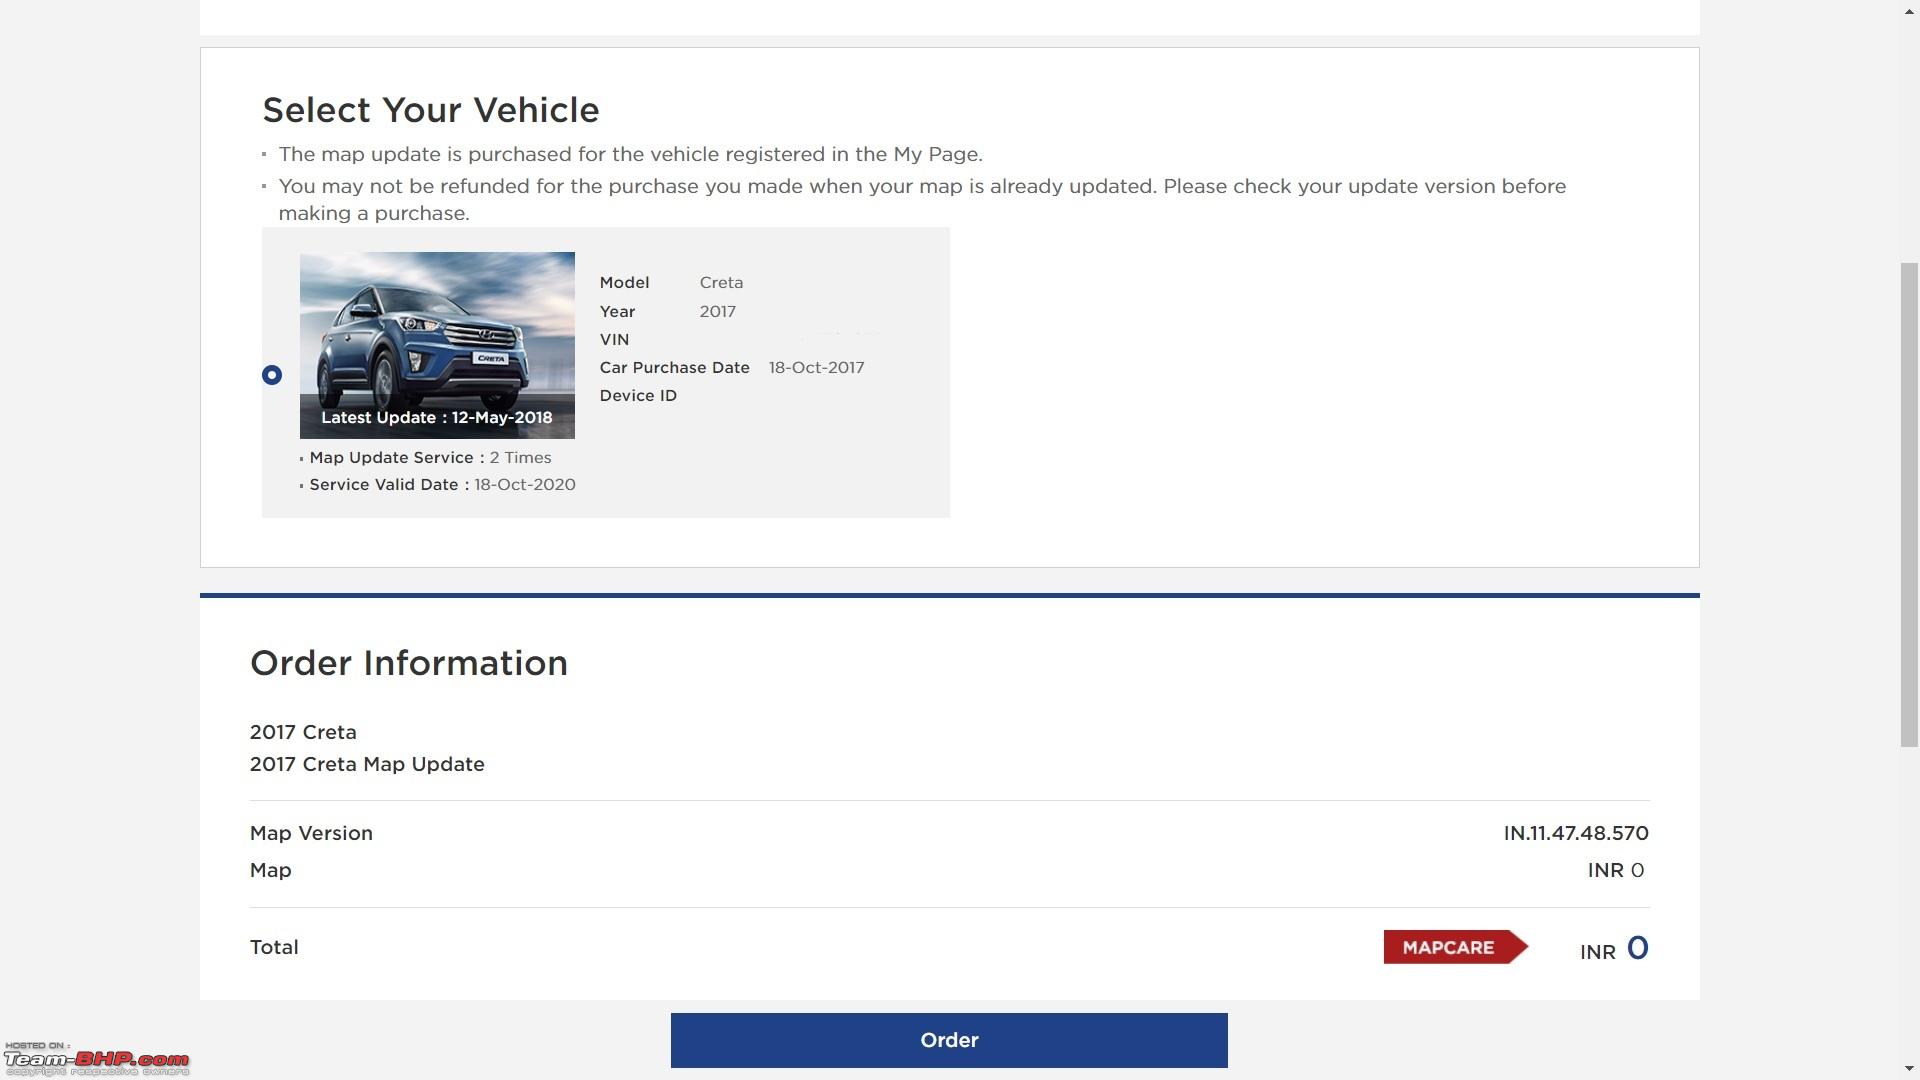This screenshot has height=1080, width=1920.
Task: Click the blue Order button
Action: (949, 1040)
